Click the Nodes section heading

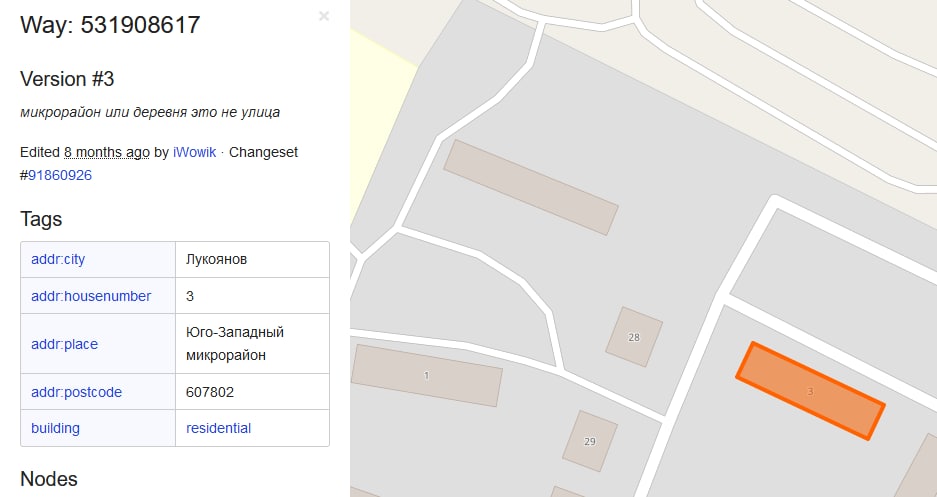[48, 479]
